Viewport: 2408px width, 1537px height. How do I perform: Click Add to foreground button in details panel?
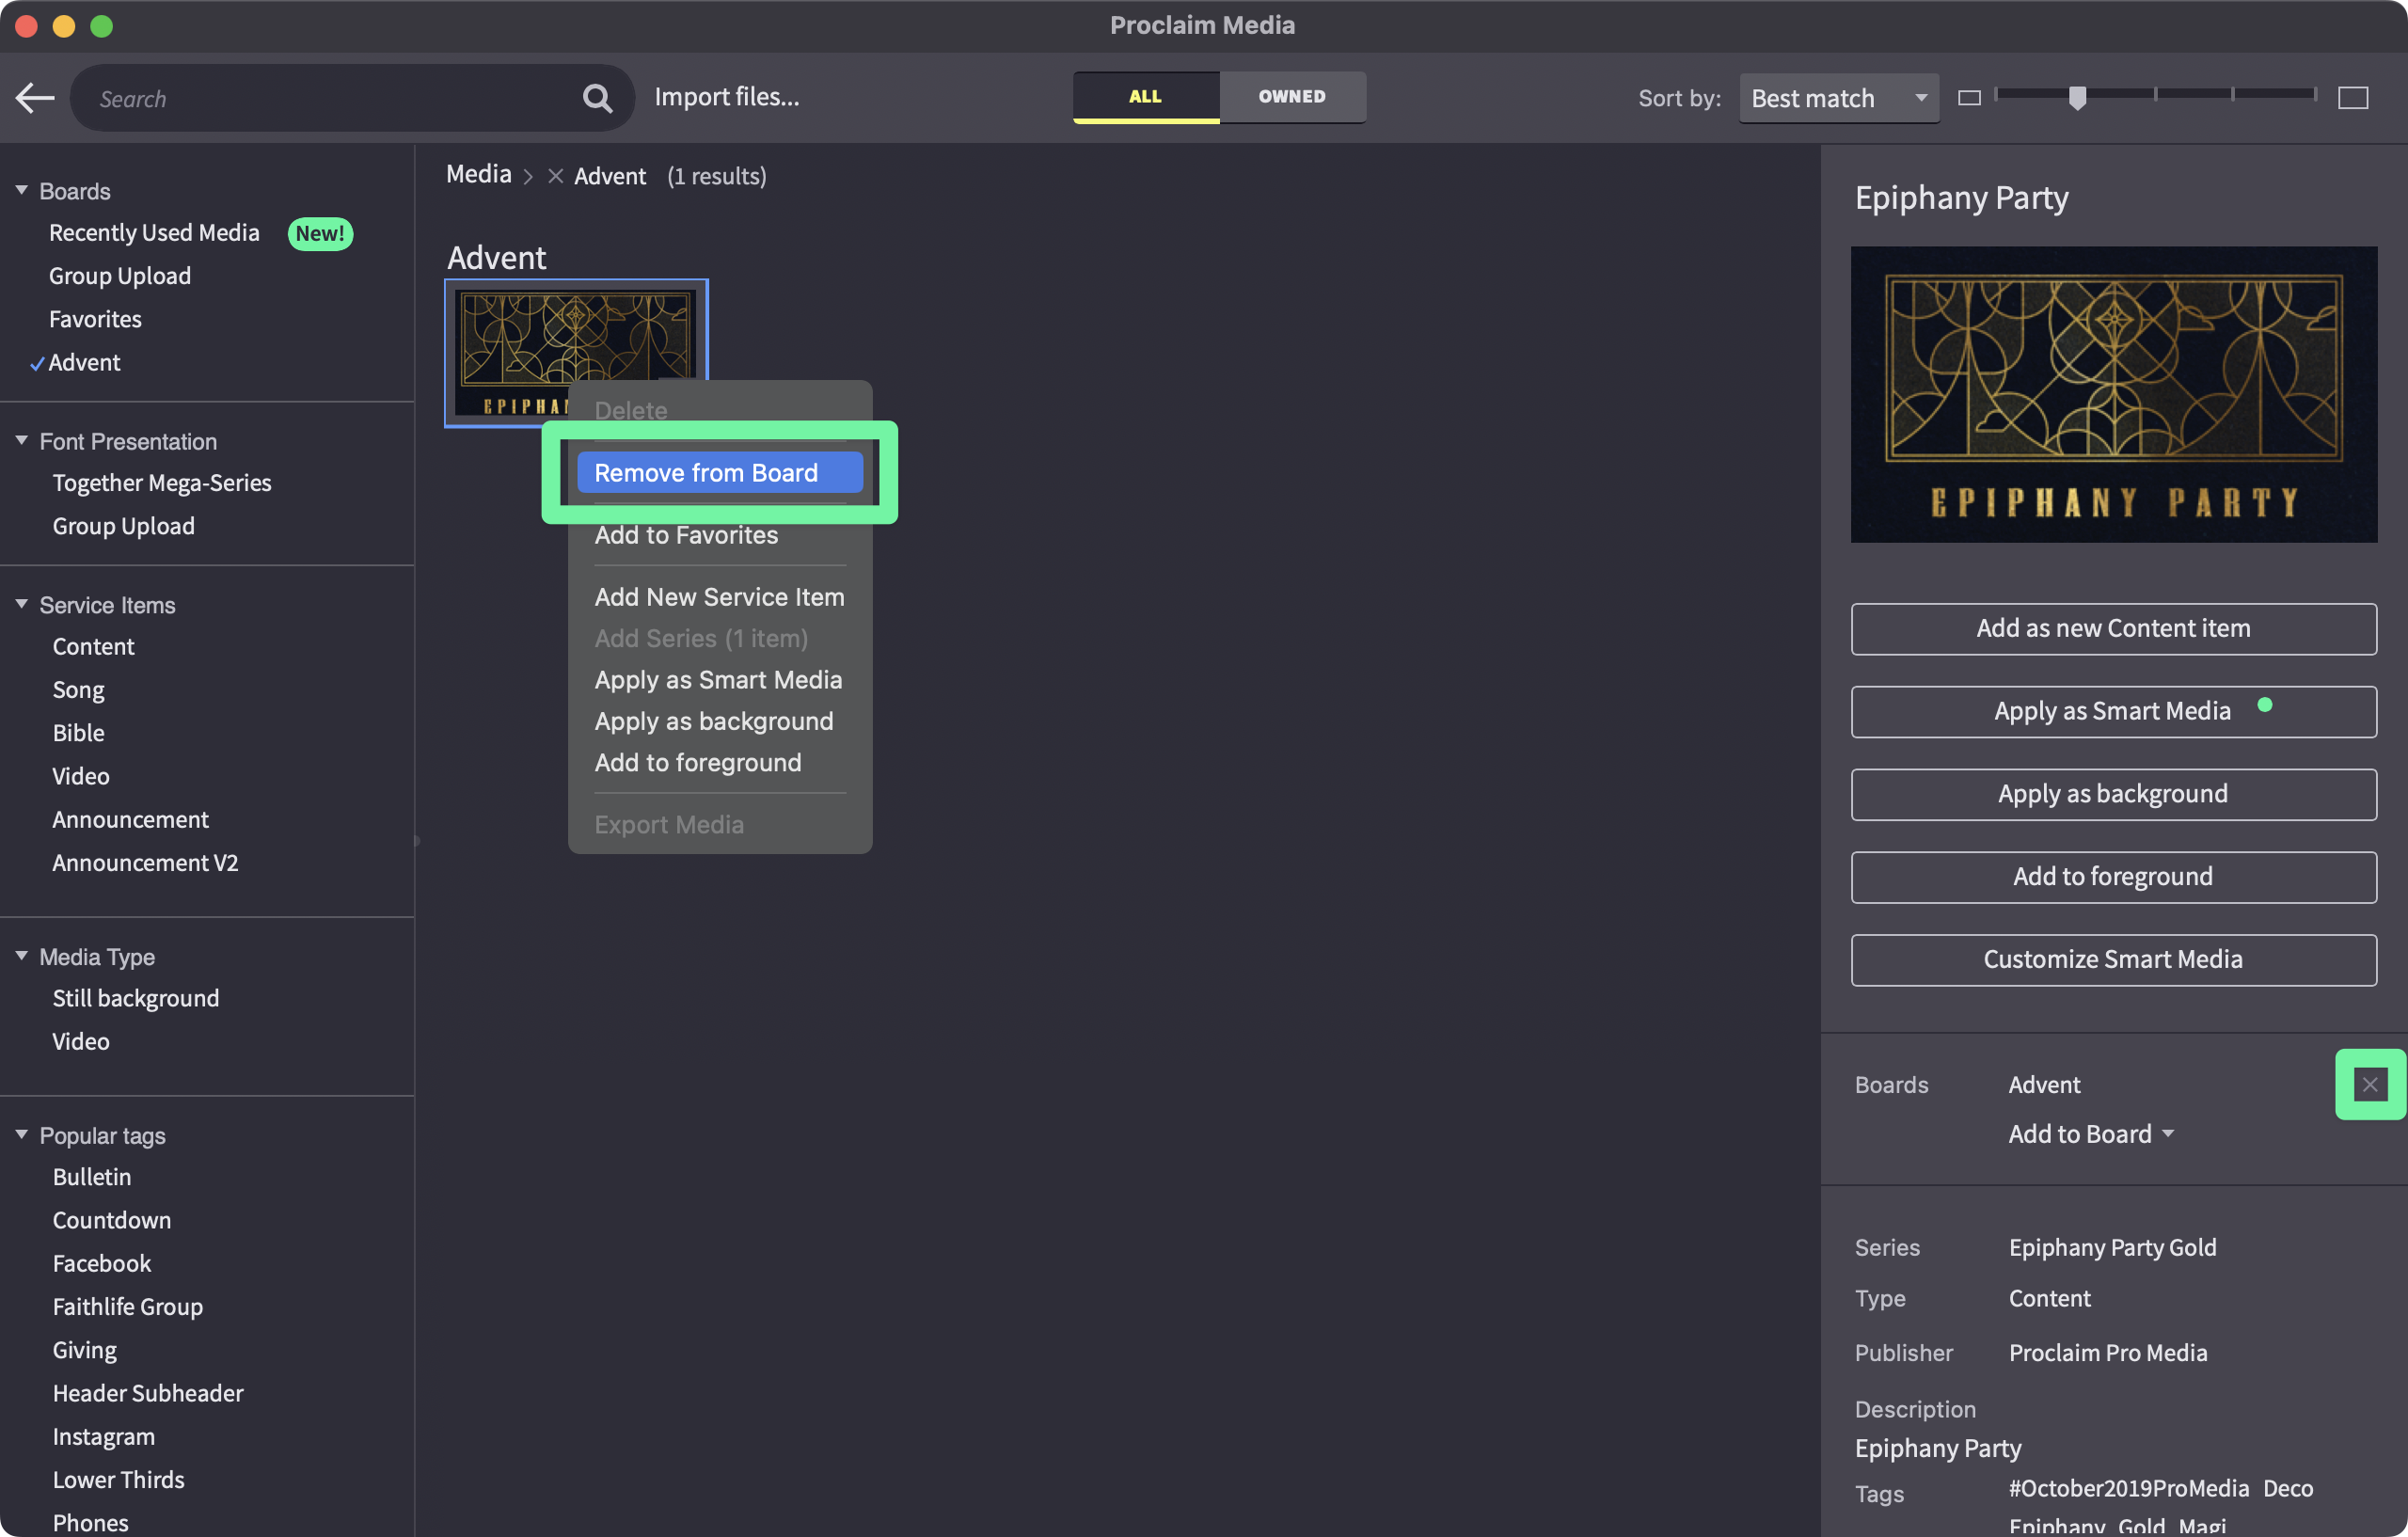coord(2113,877)
